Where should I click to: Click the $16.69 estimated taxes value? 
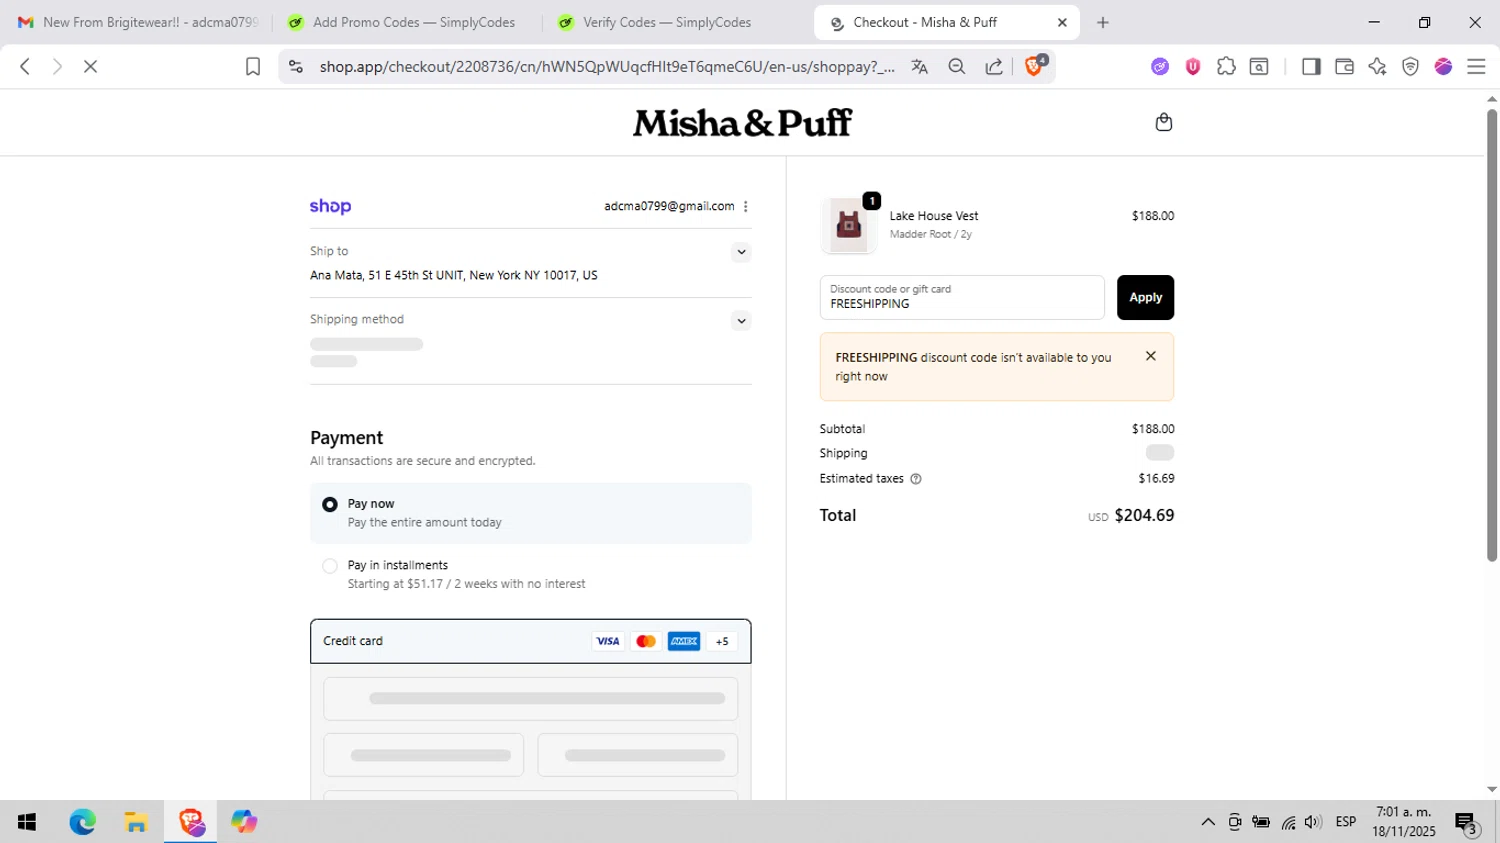coord(1156,479)
